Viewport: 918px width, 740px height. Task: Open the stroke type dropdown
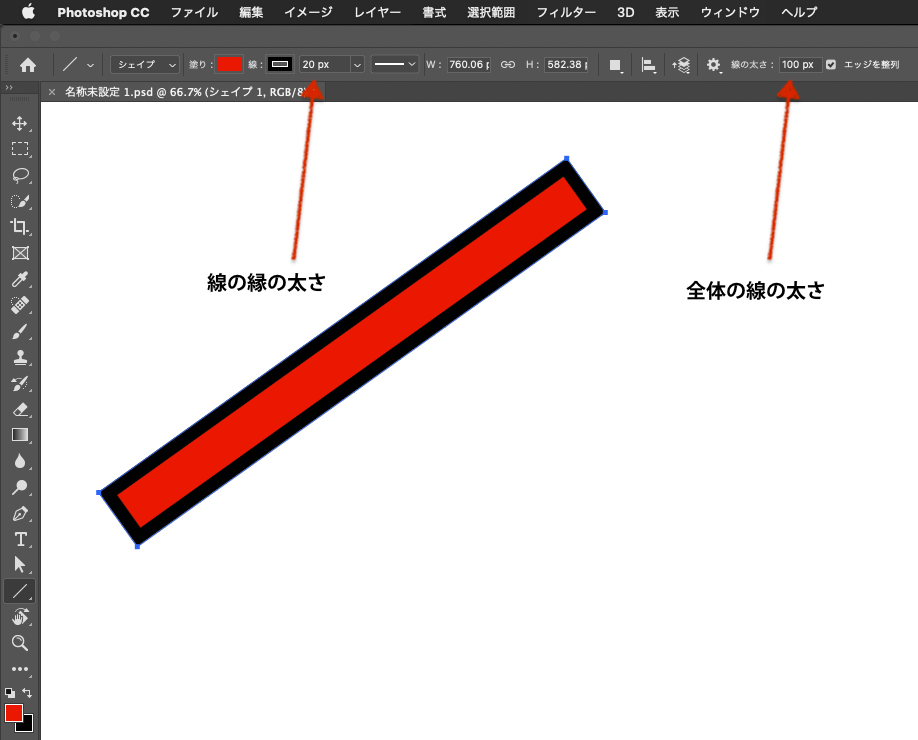pyautogui.click(x=393, y=64)
